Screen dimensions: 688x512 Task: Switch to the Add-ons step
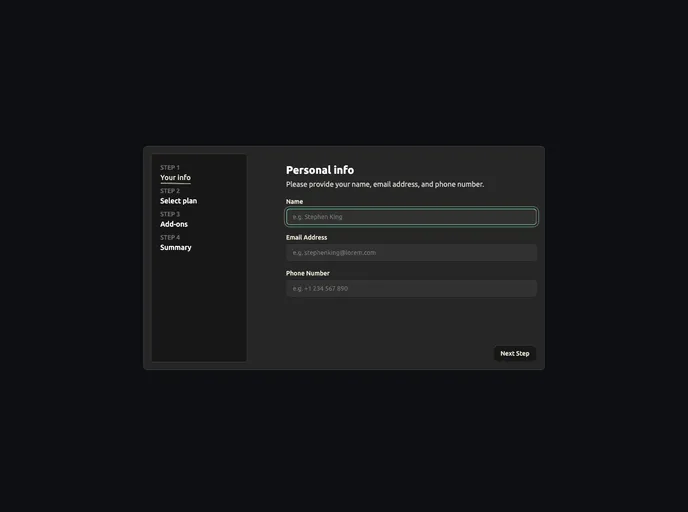click(x=174, y=224)
